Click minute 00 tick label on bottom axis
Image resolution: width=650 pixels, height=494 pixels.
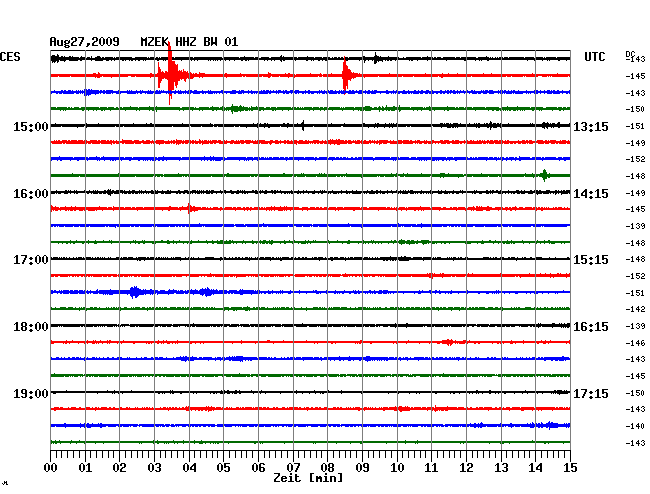51,467
